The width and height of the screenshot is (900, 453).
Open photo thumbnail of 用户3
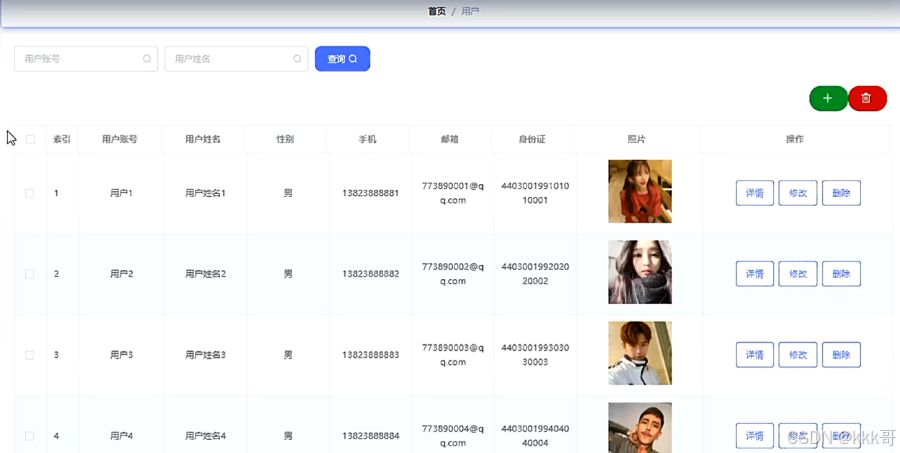pos(640,353)
